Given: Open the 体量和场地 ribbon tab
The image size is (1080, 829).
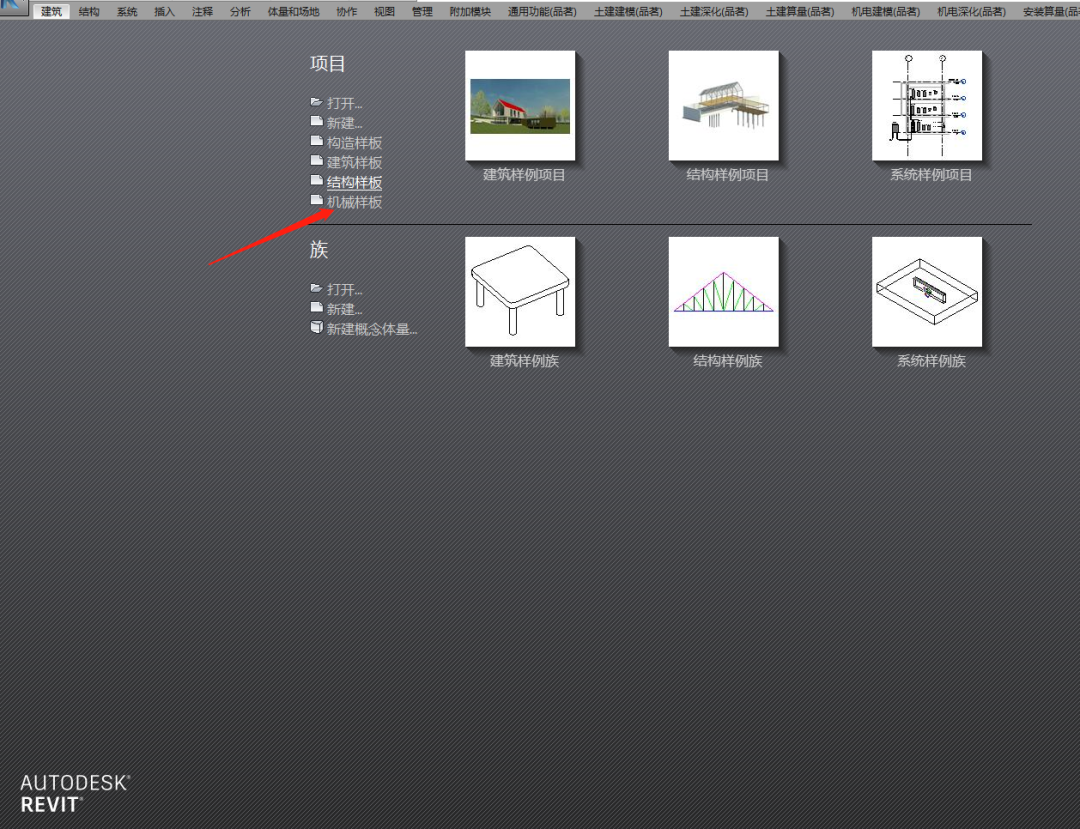Looking at the screenshot, I should point(293,12).
